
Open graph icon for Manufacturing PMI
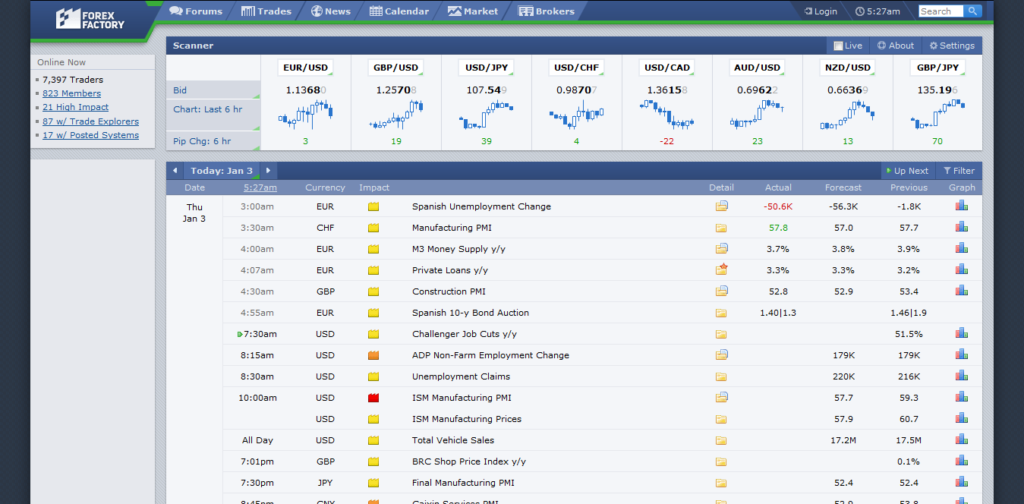[x=961, y=227]
